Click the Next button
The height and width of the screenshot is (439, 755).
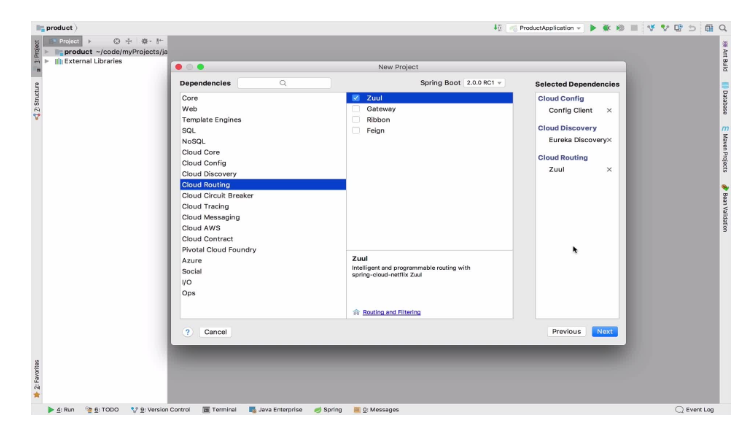(605, 332)
